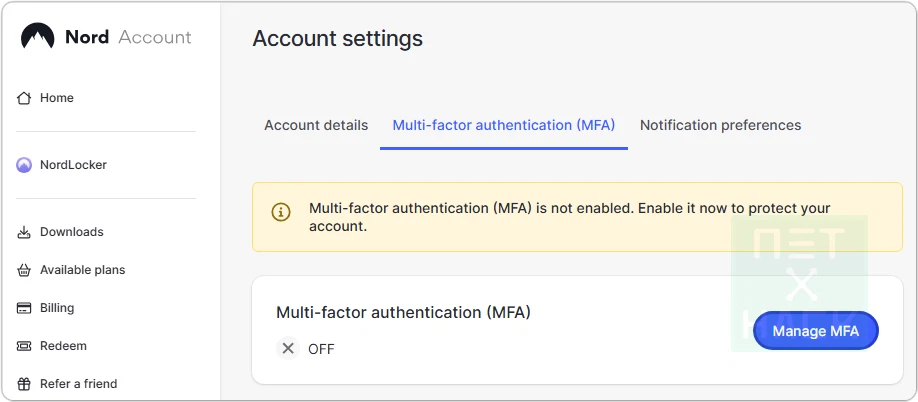The width and height of the screenshot is (918, 402).
Task: Click the X icon beside OFF status
Action: (288, 349)
